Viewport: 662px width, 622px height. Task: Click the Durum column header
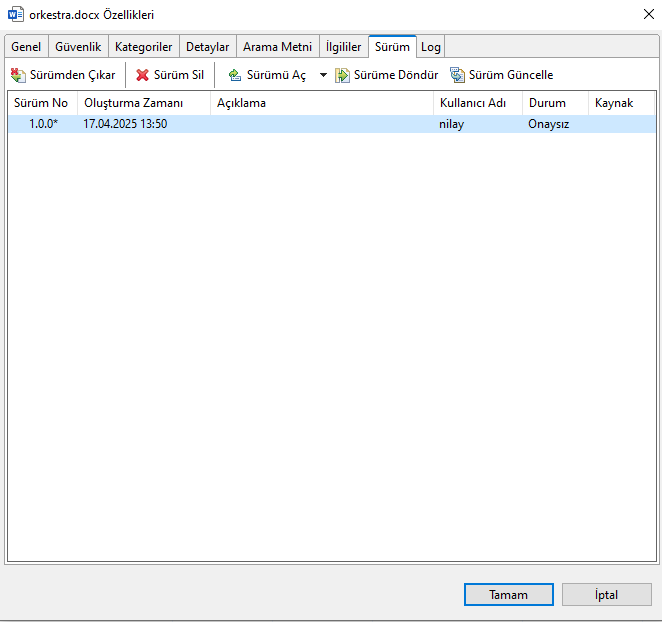coord(547,103)
